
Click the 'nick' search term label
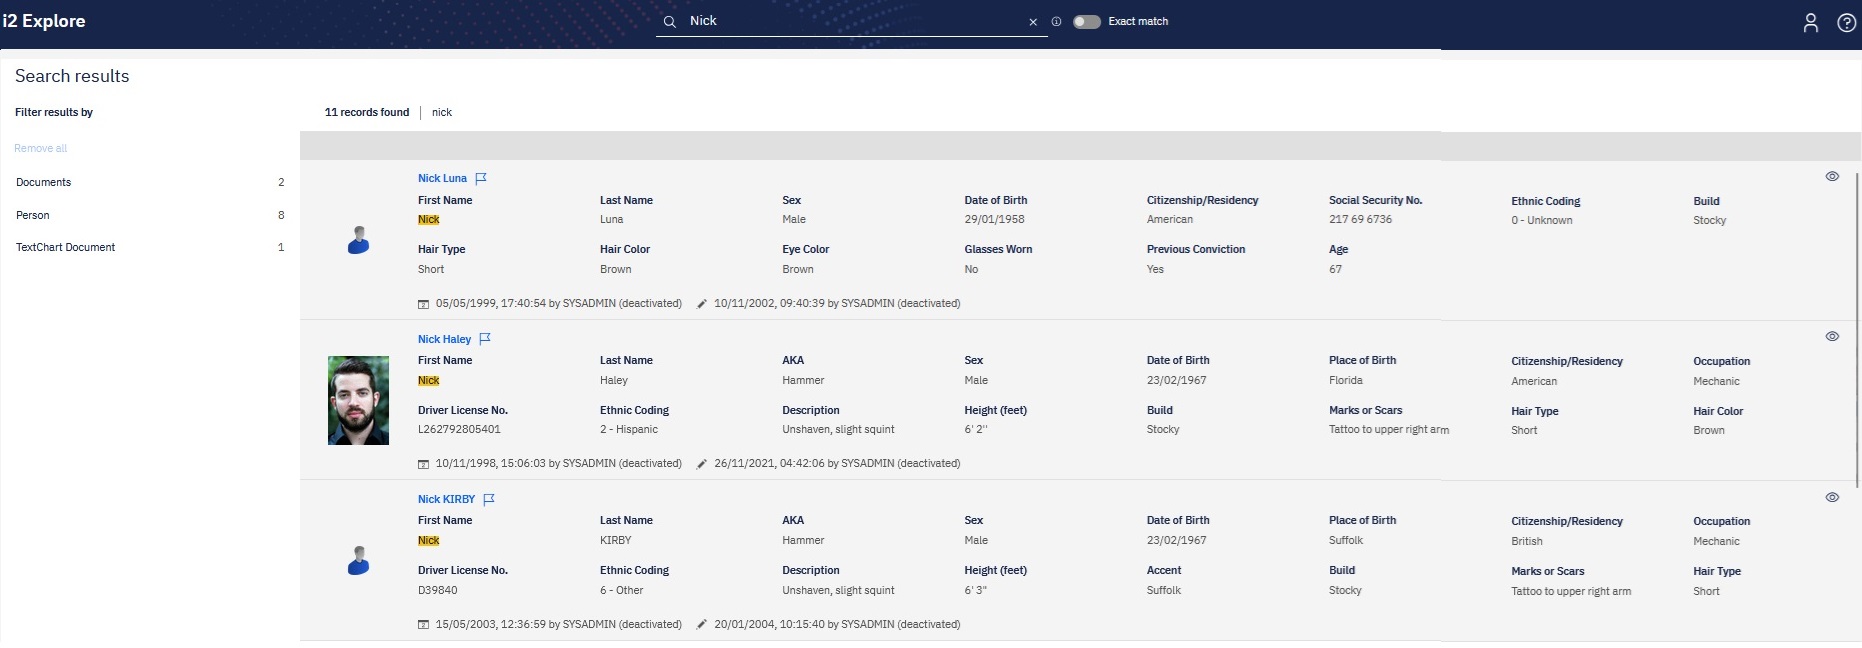pyautogui.click(x=442, y=112)
